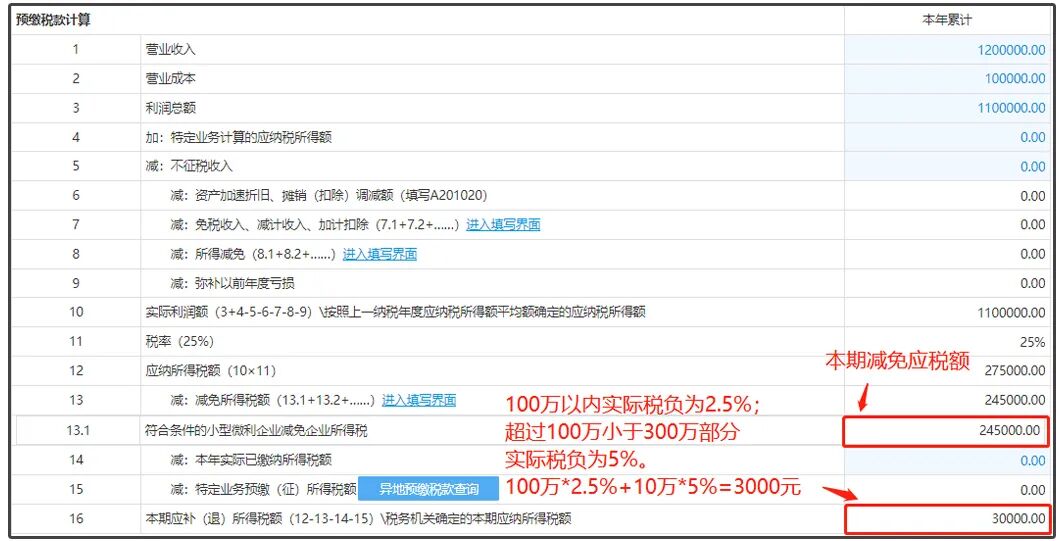Select row 13.1 amount 245000.00 field
Screen dimensions: 1063x541
(x=946, y=430)
